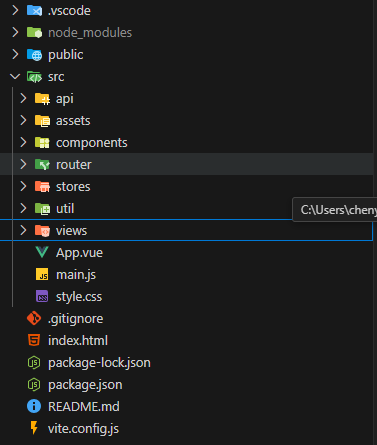The height and width of the screenshot is (445, 377).
Task: Click the src folder code icon
Action: (34, 77)
